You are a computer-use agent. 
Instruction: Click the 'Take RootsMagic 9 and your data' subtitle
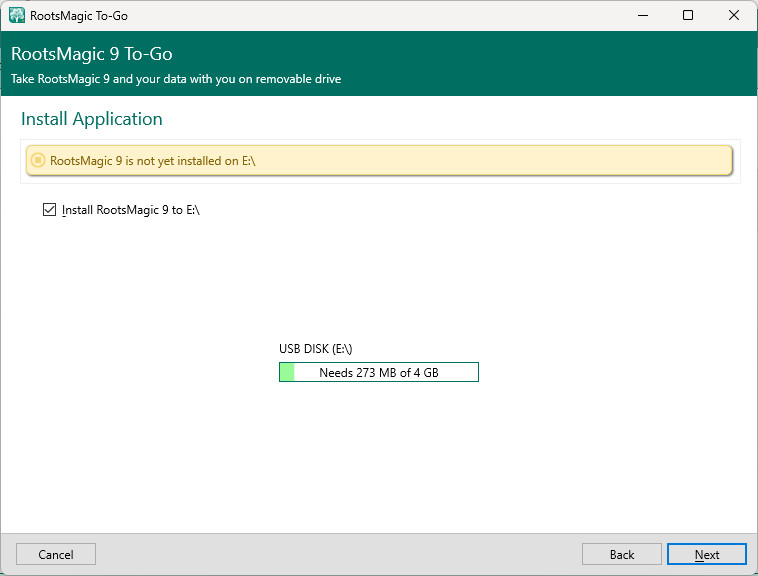coord(176,79)
